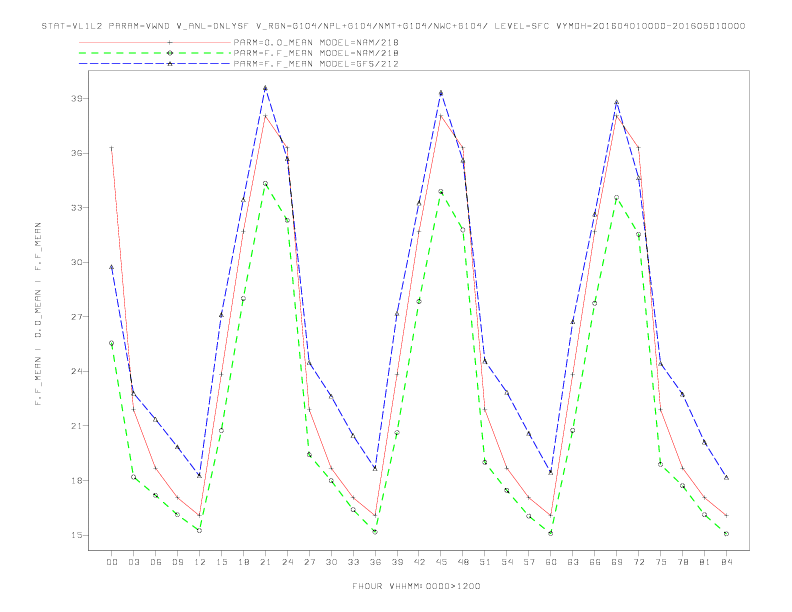Click x-axis forecast hour label 81
Image resolution: width=792 pixels, height=612 pixels.
[705, 562]
